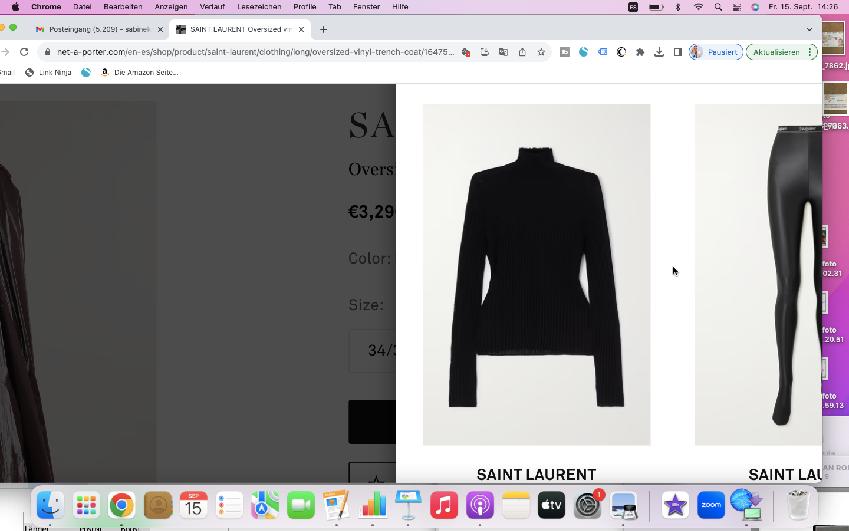Open Reminders from the dock
This screenshot has width=849, height=531.
pyautogui.click(x=229, y=504)
